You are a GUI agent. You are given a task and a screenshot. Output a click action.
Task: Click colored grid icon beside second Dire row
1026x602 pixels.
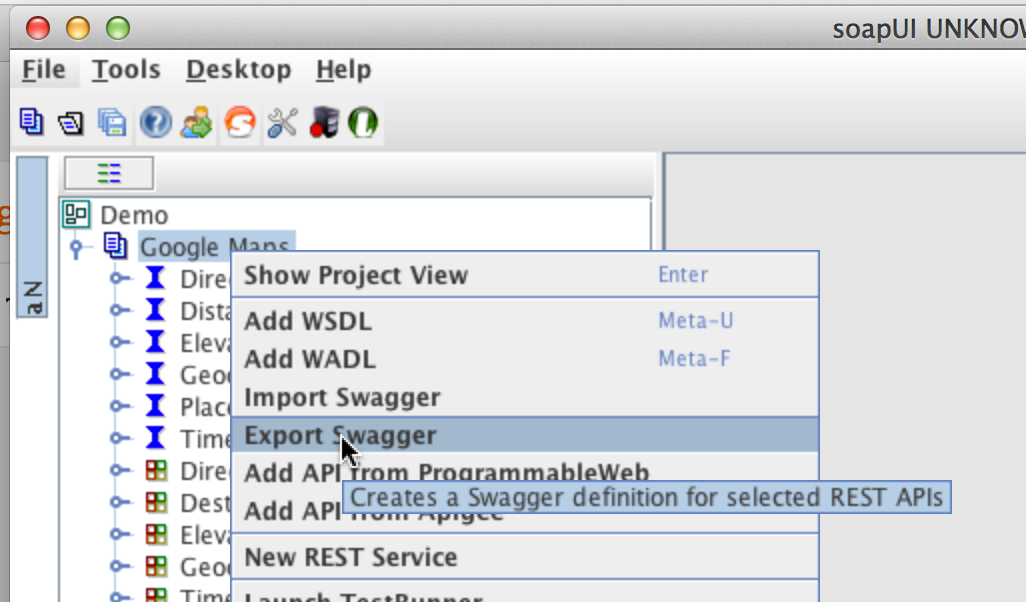tap(156, 470)
